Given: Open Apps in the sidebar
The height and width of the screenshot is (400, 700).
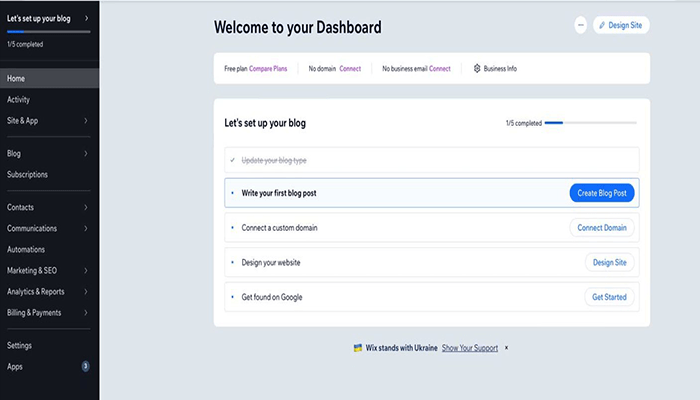Looking at the screenshot, I should pos(15,367).
